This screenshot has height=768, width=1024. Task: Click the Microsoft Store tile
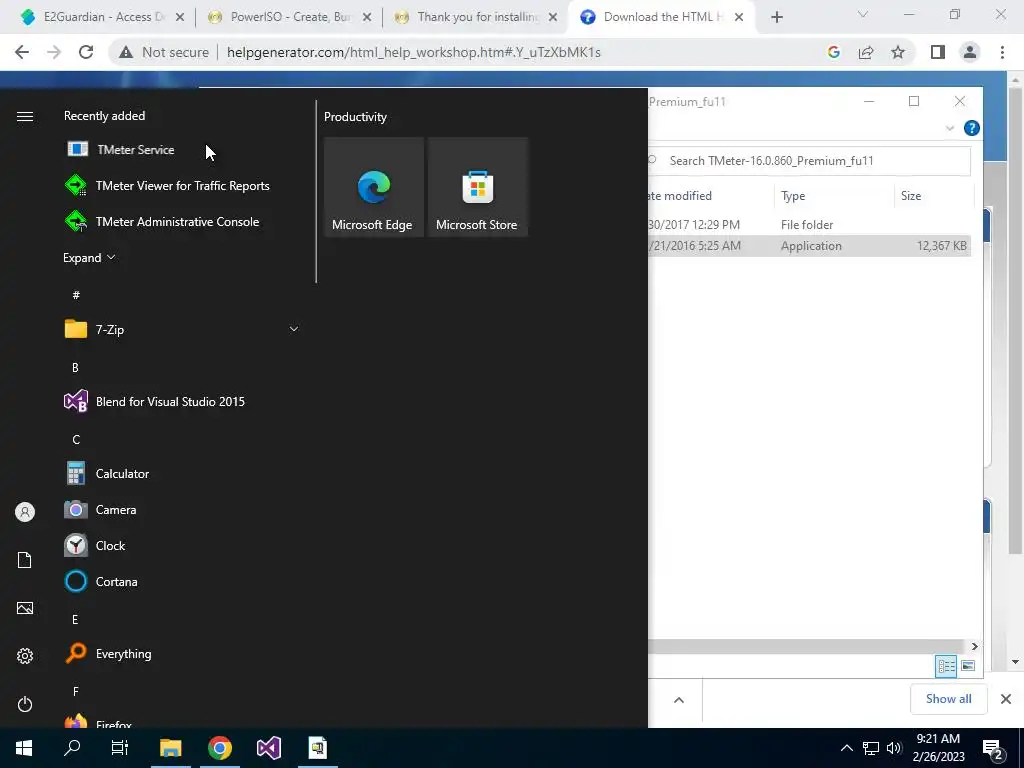click(x=477, y=187)
